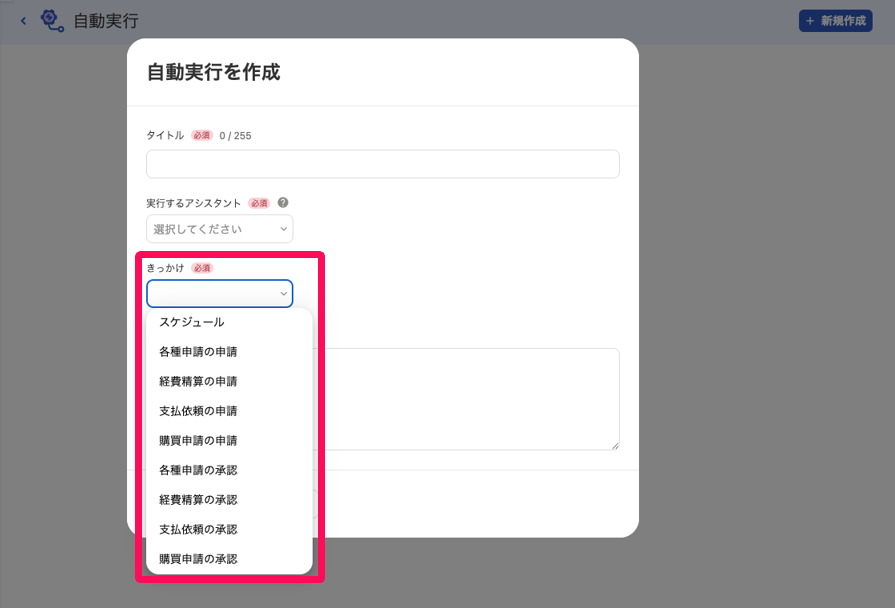Click the 自動実行を作成 dialog heading
Viewport: 895px width, 608px height.
pos(213,73)
